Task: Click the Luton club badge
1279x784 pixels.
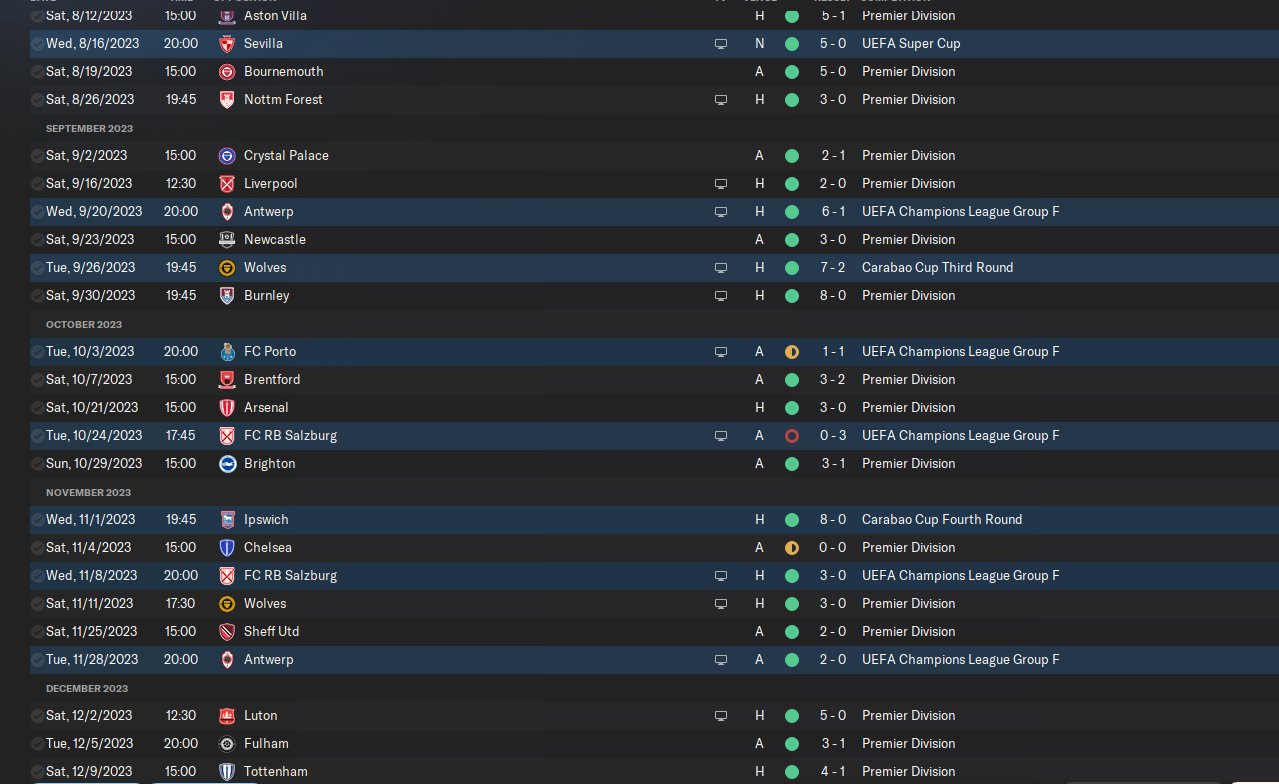Action: [227, 716]
